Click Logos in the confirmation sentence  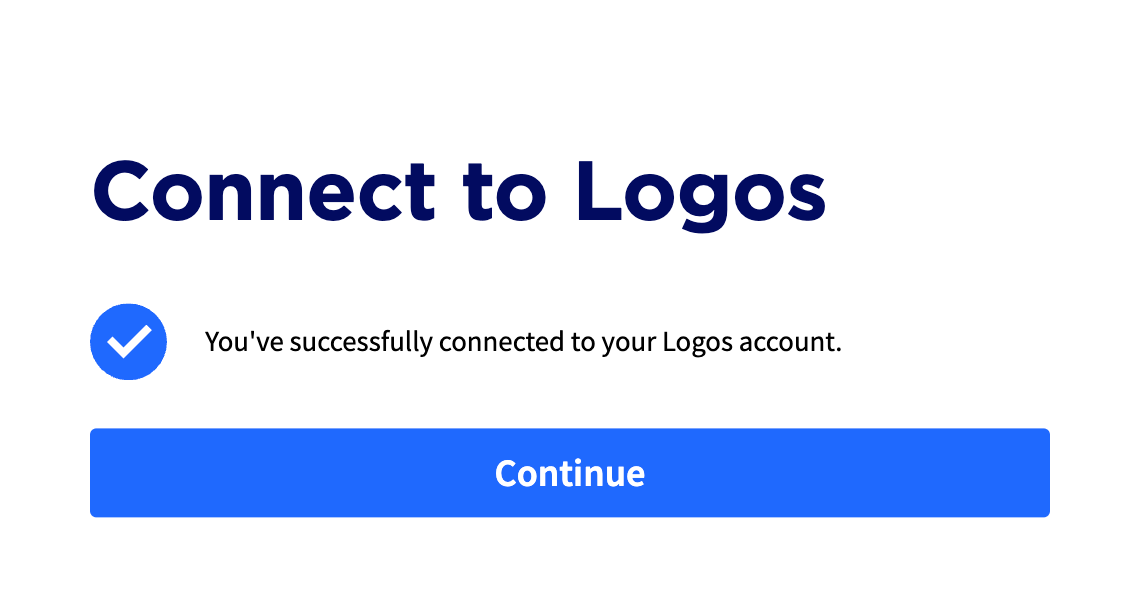pos(697,343)
